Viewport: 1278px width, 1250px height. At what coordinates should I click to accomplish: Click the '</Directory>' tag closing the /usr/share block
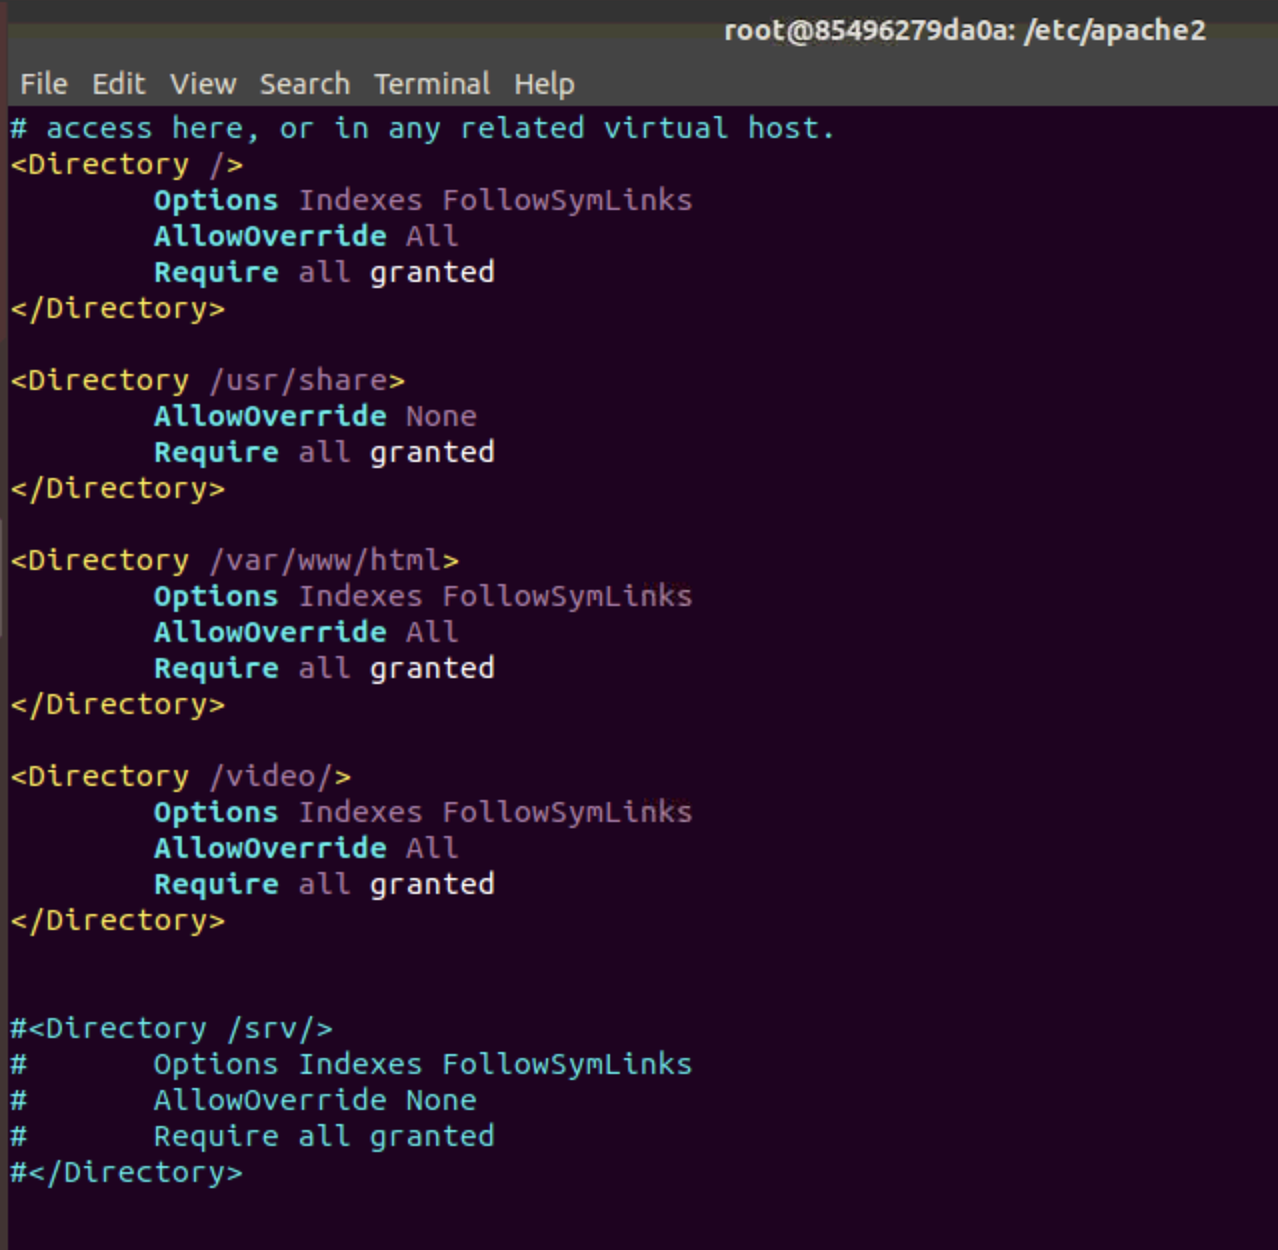click(118, 489)
